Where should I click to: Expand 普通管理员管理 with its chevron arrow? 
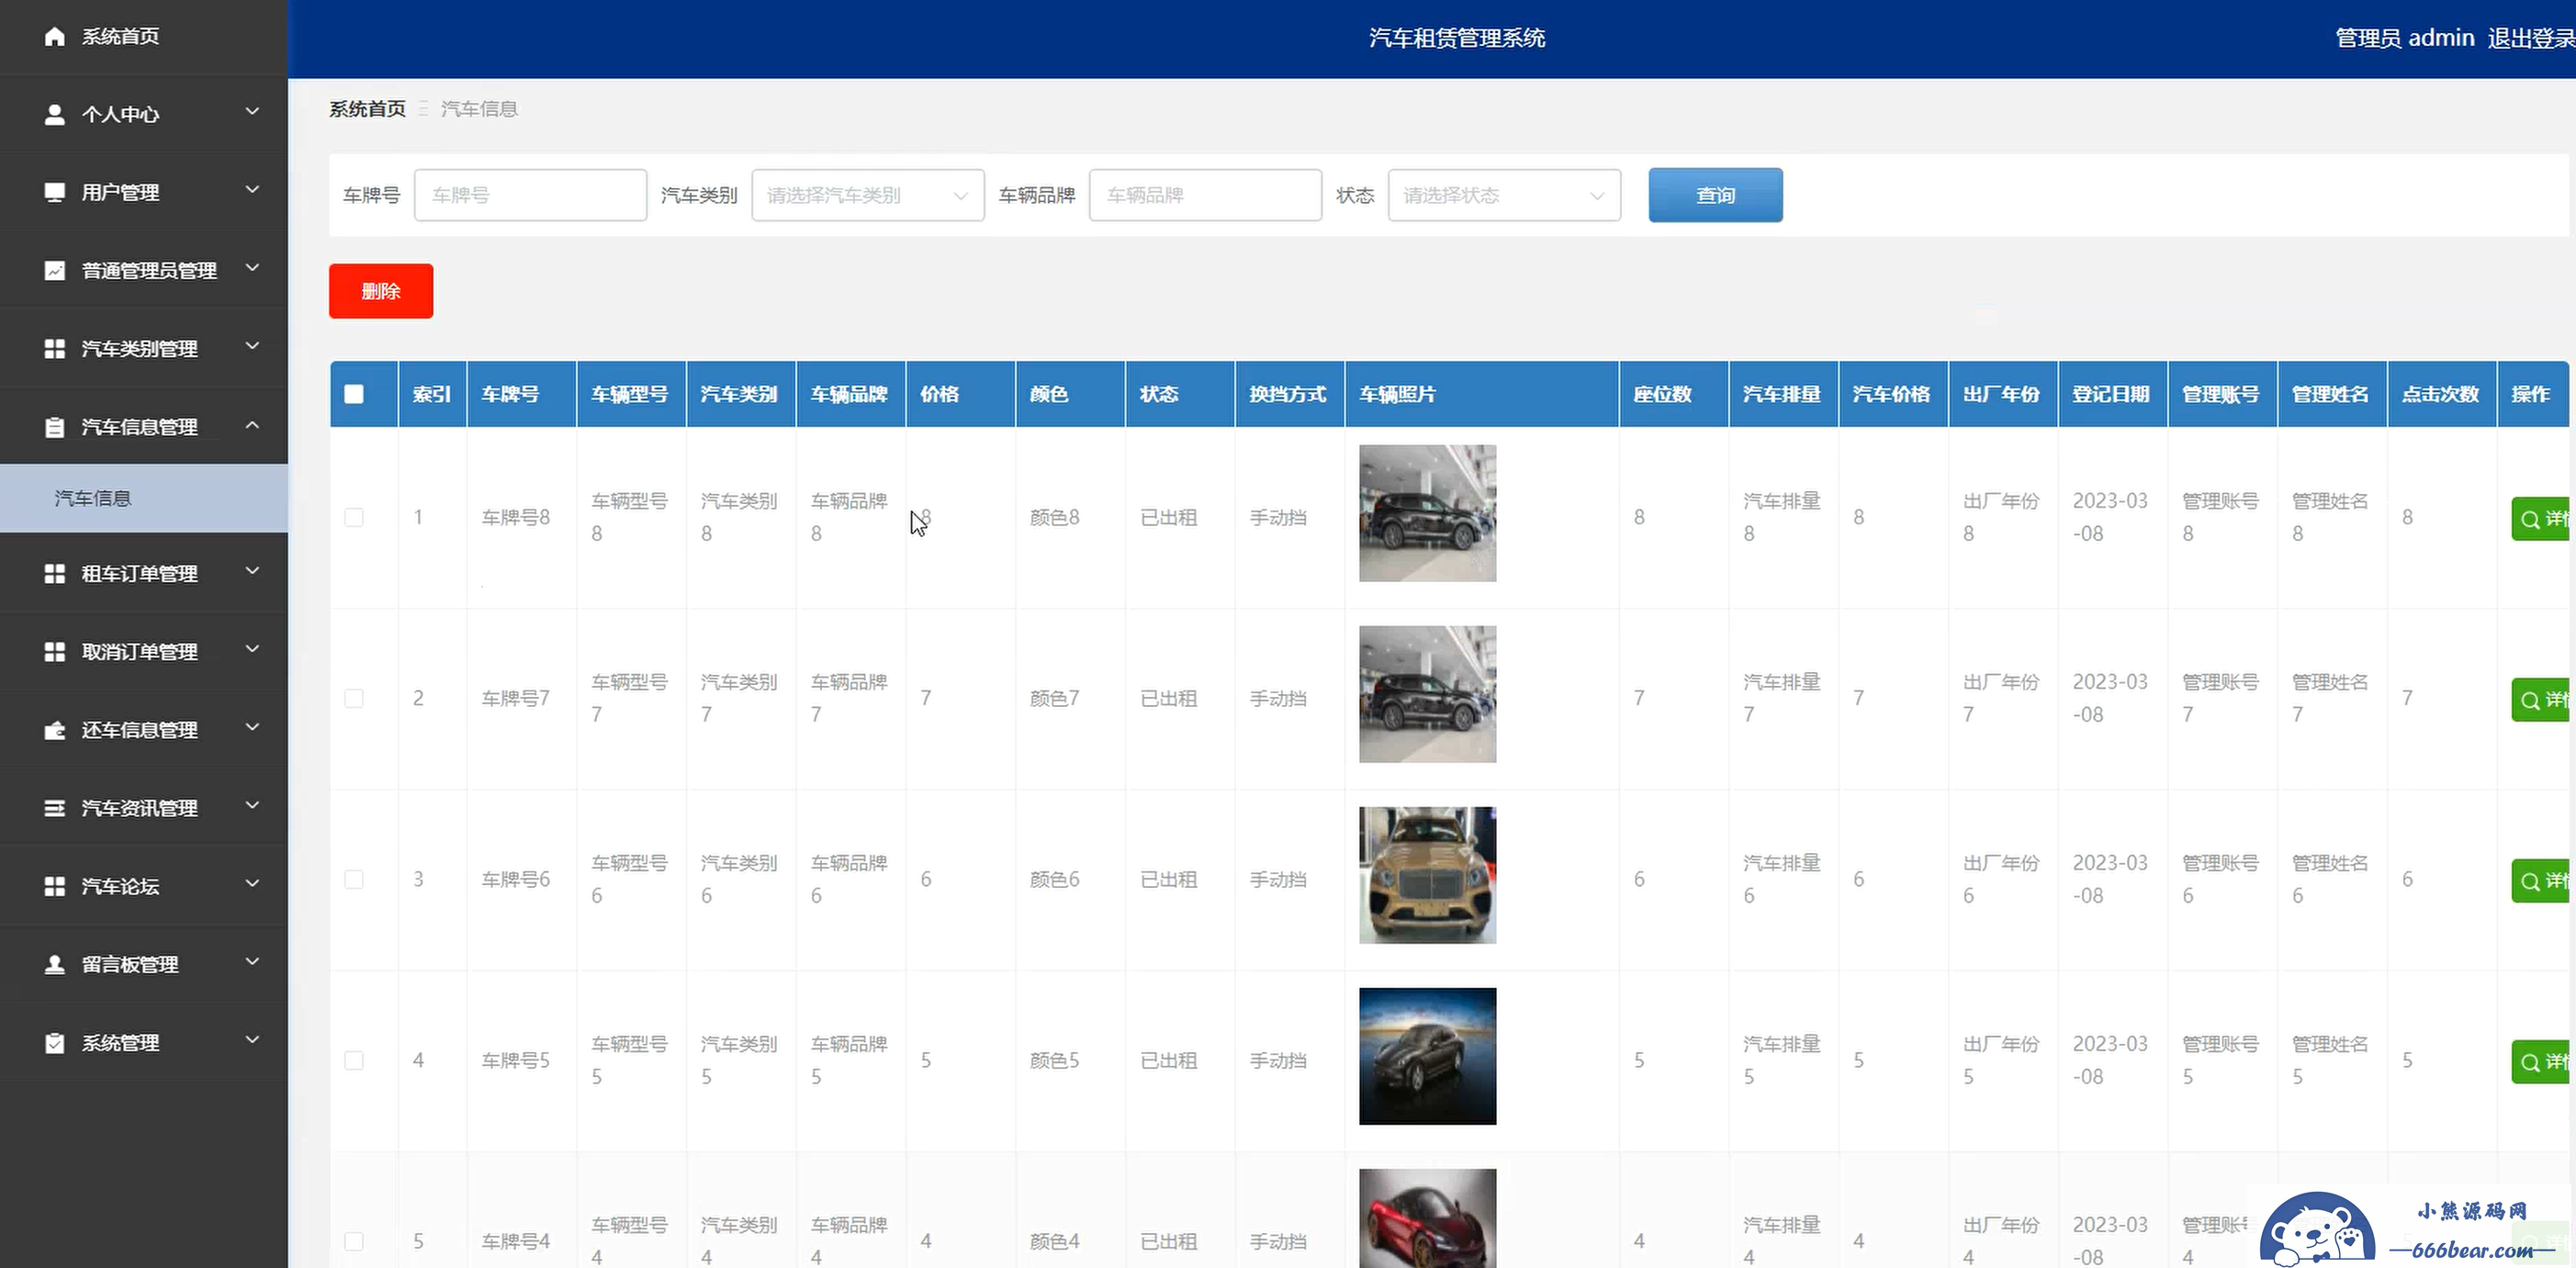(252, 268)
